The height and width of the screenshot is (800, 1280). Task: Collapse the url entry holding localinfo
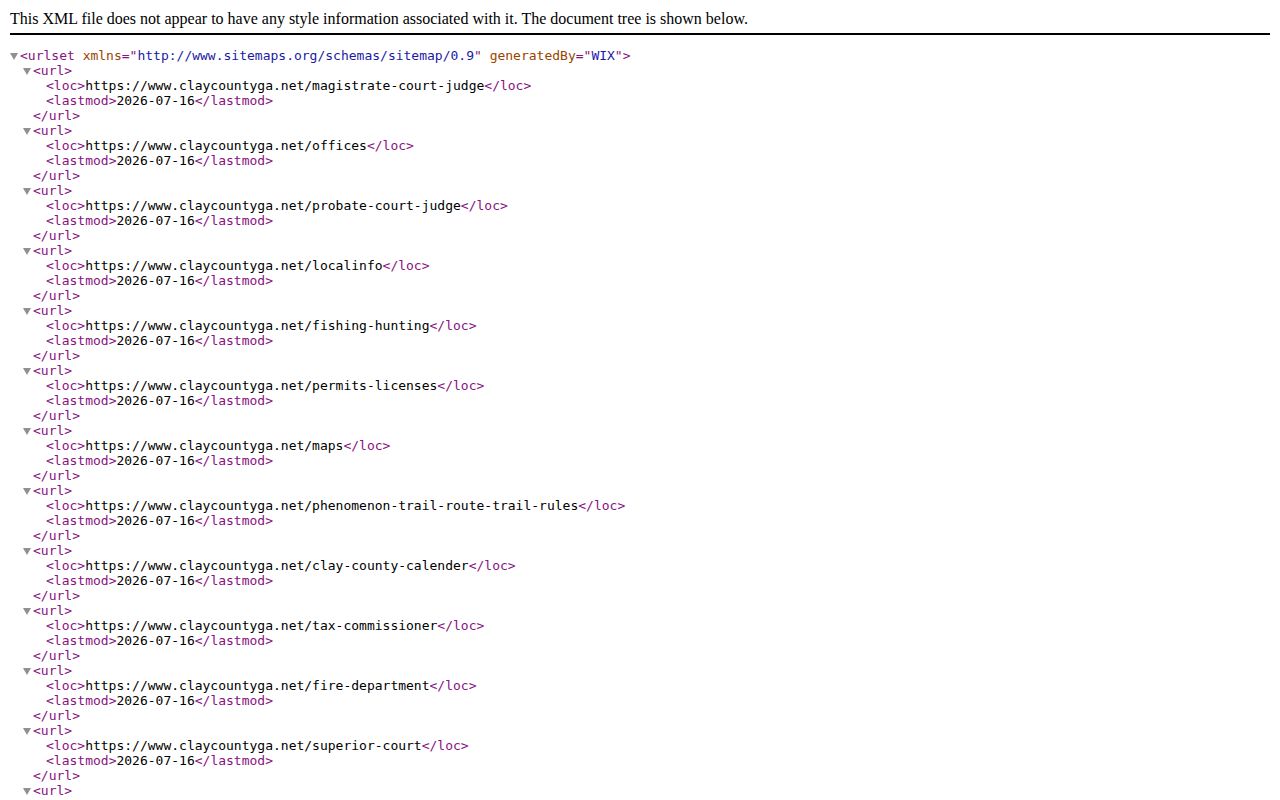pos(27,251)
